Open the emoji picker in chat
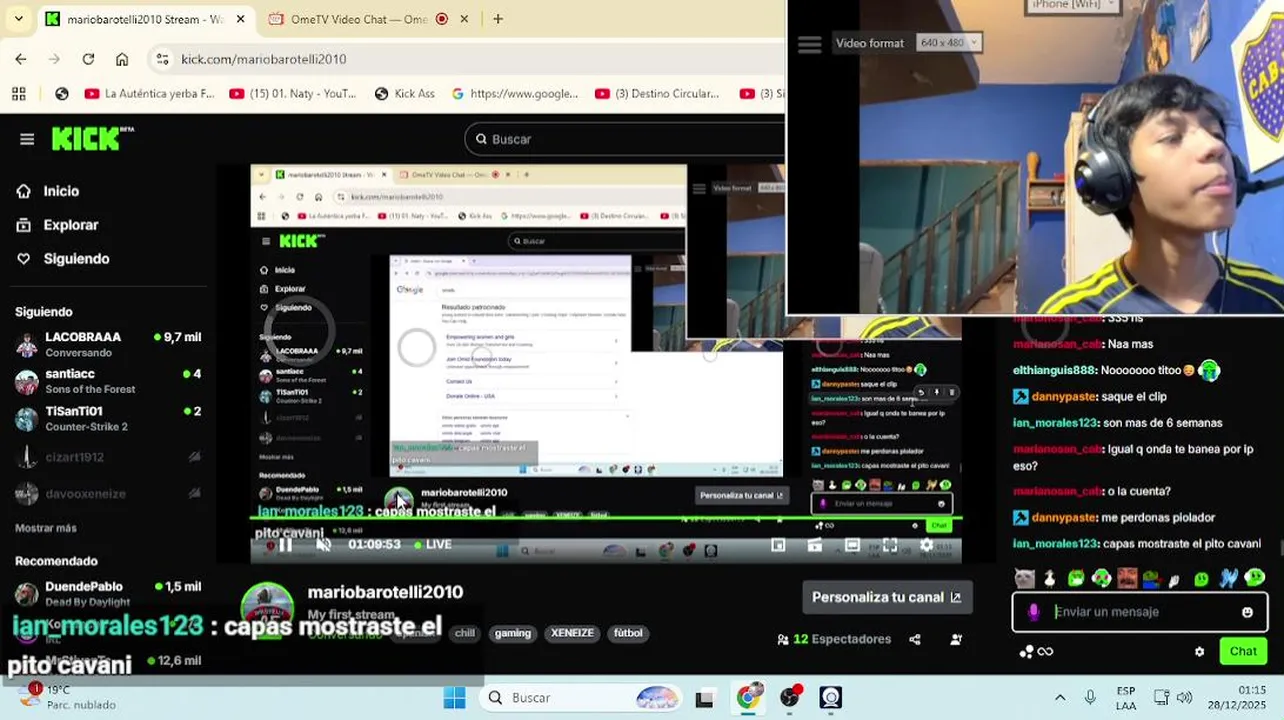This screenshot has height=720, width=1284. pos(1247,612)
